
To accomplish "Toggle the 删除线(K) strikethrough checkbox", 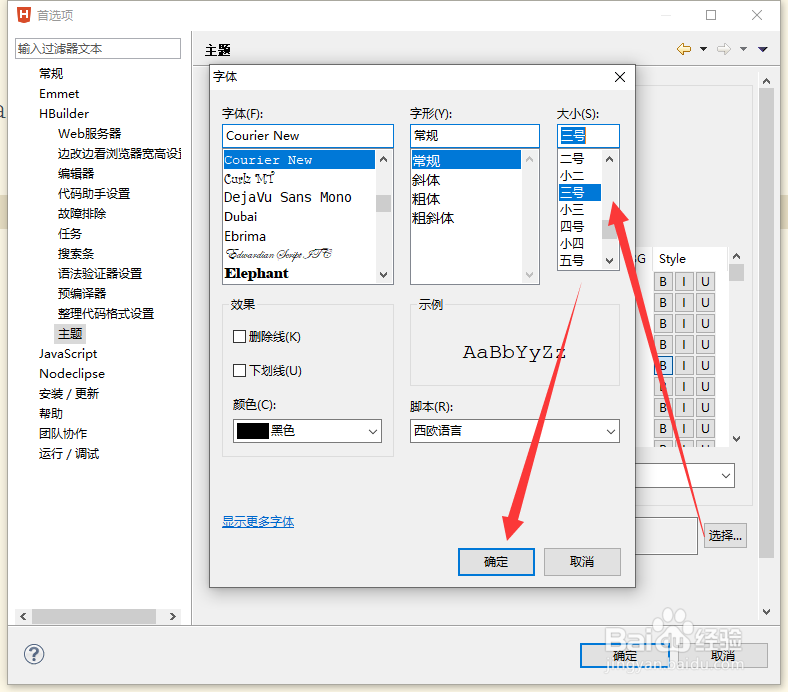I will [239, 336].
